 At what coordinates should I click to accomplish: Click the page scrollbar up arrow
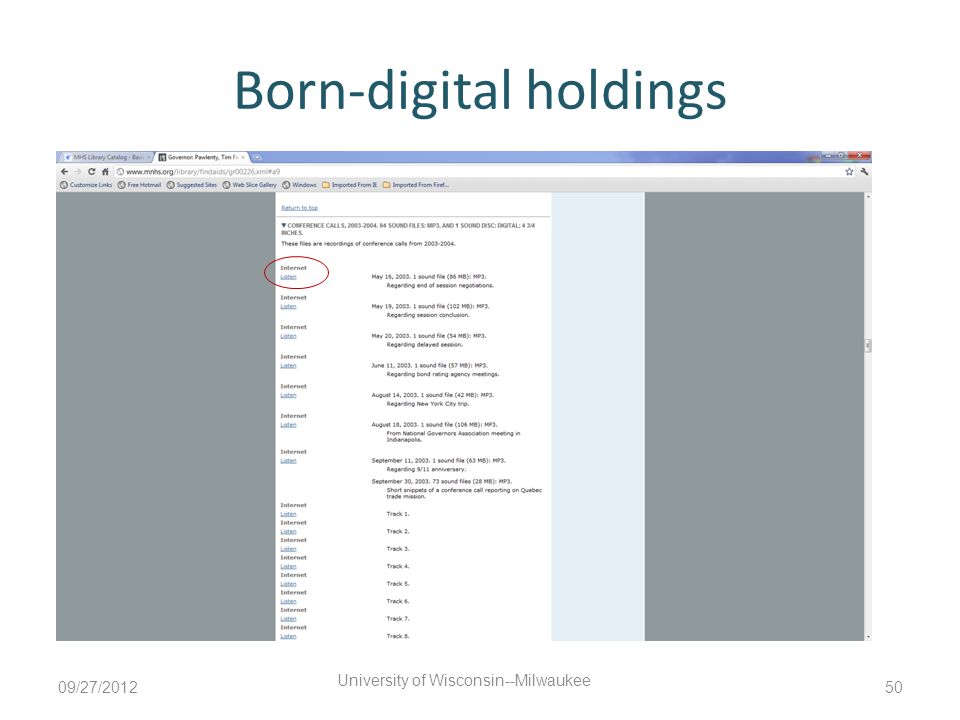point(868,197)
